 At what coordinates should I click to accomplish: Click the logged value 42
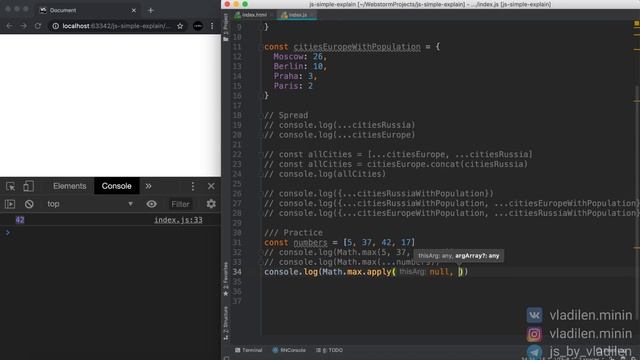pos(20,220)
